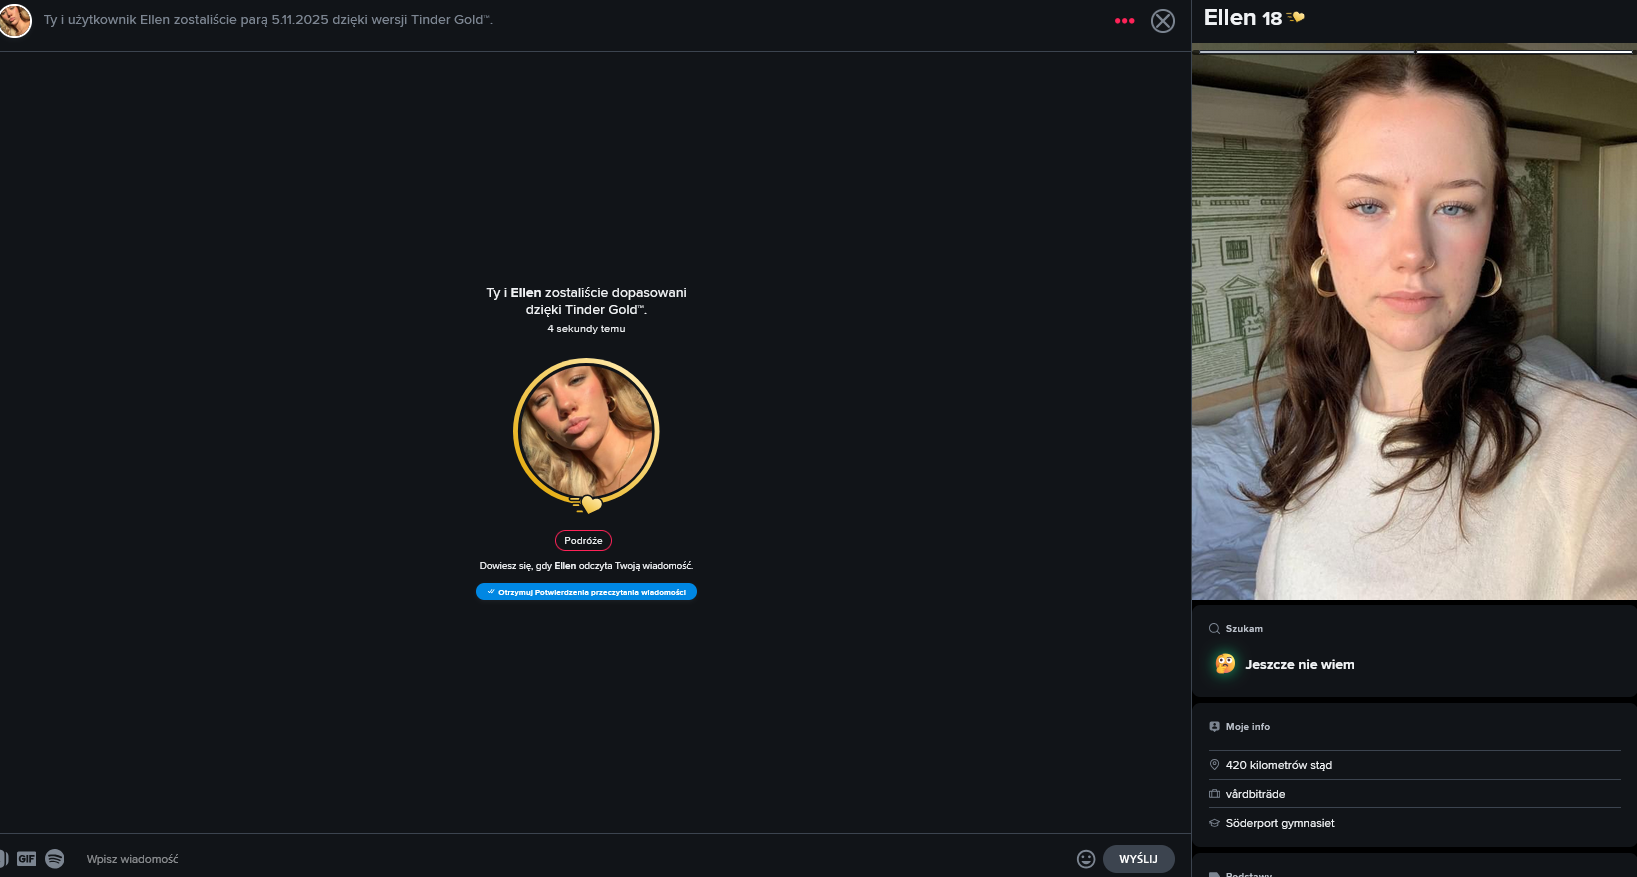Click the 'Szukam' section label
Image resolution: width=1637 pixels, height=877 pixels.
[x=1244, y=629]
